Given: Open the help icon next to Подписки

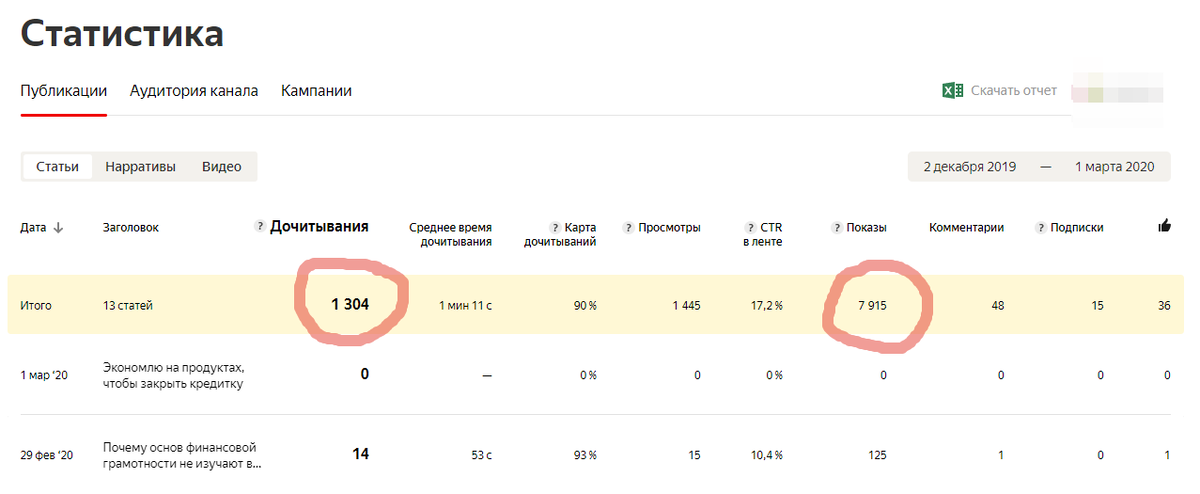Looking at the screenshot, I should click(x=1040, y=227).
